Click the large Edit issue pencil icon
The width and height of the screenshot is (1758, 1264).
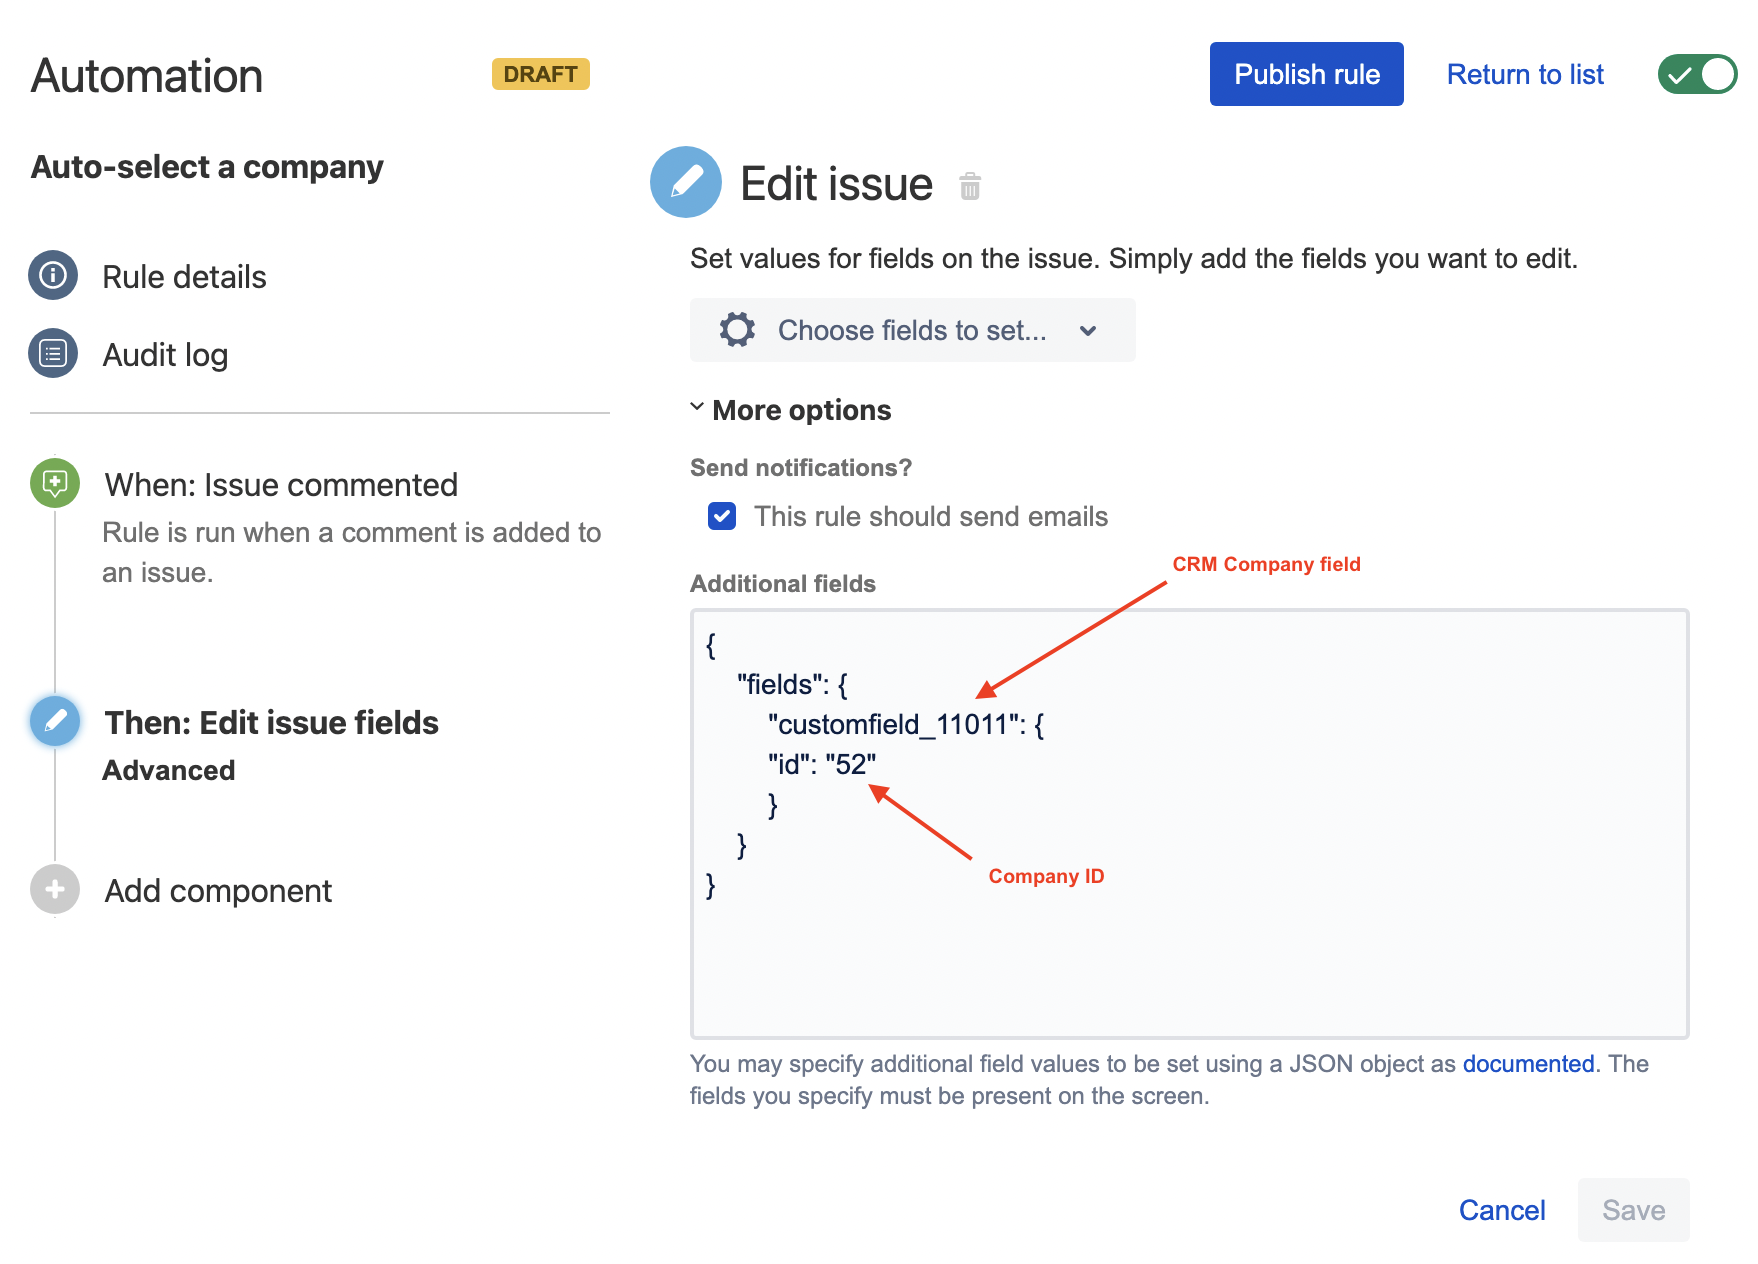[x=686, y=182]
